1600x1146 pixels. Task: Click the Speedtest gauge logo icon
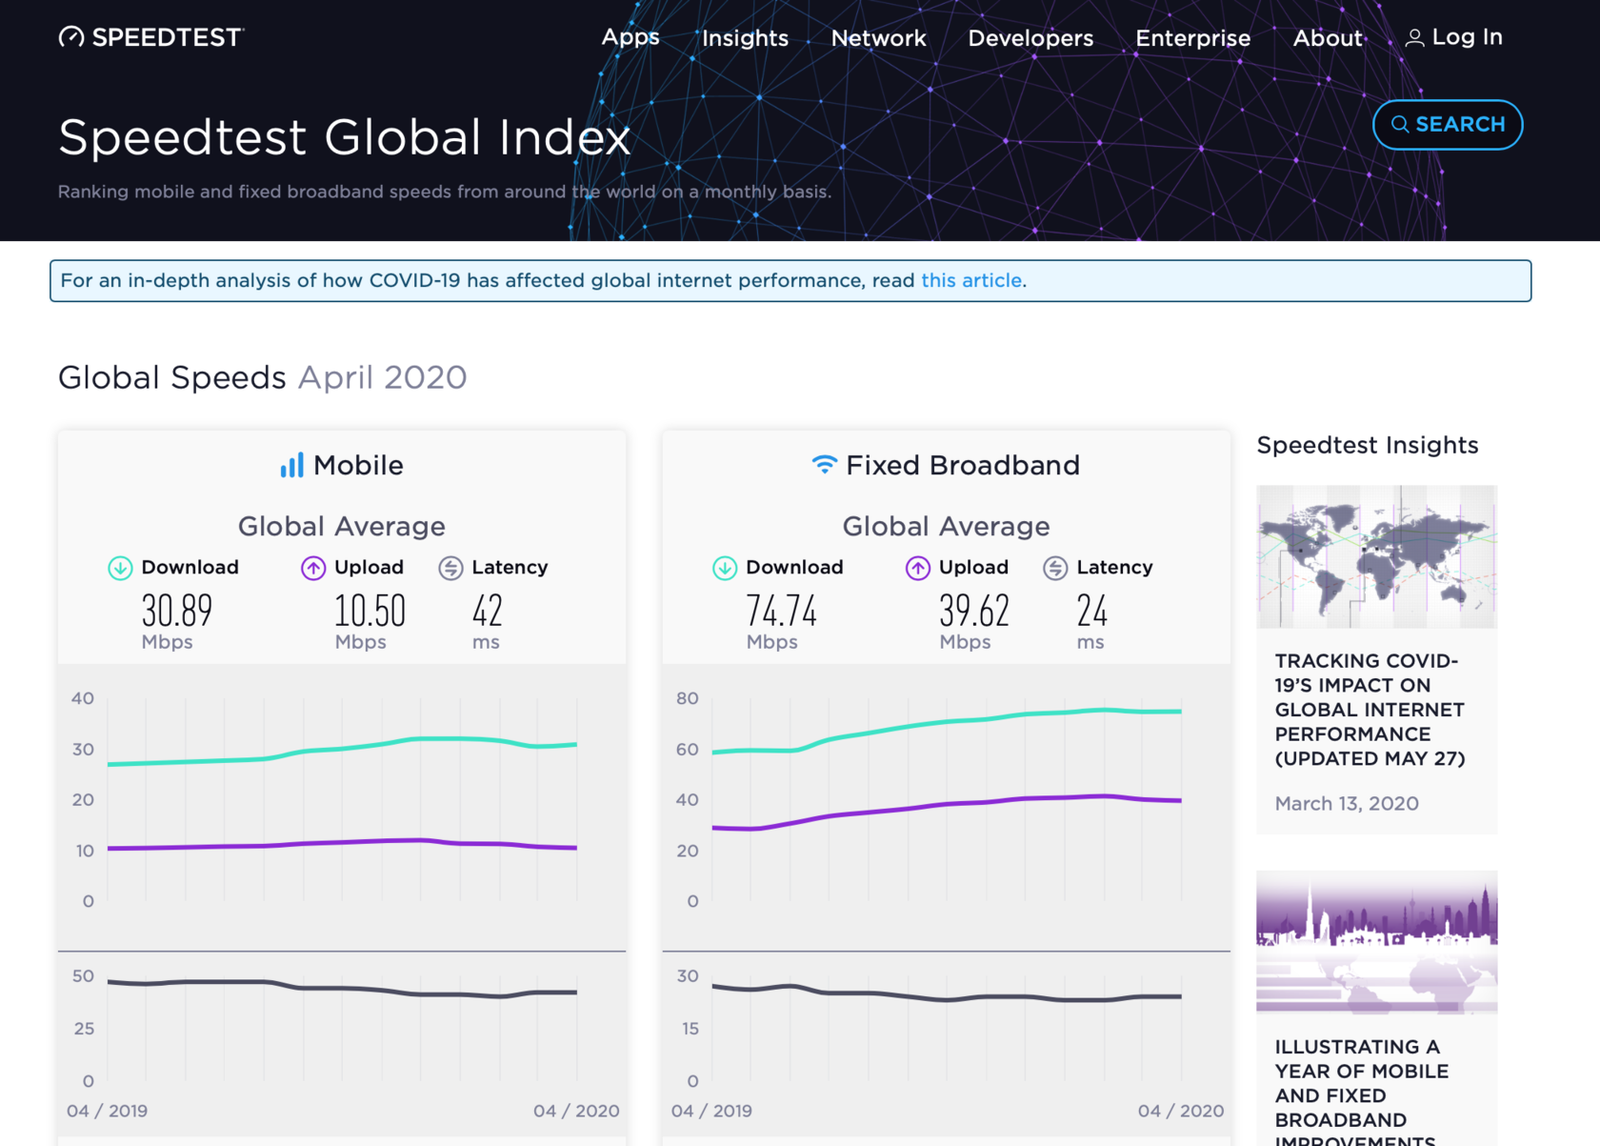(71, 37)
